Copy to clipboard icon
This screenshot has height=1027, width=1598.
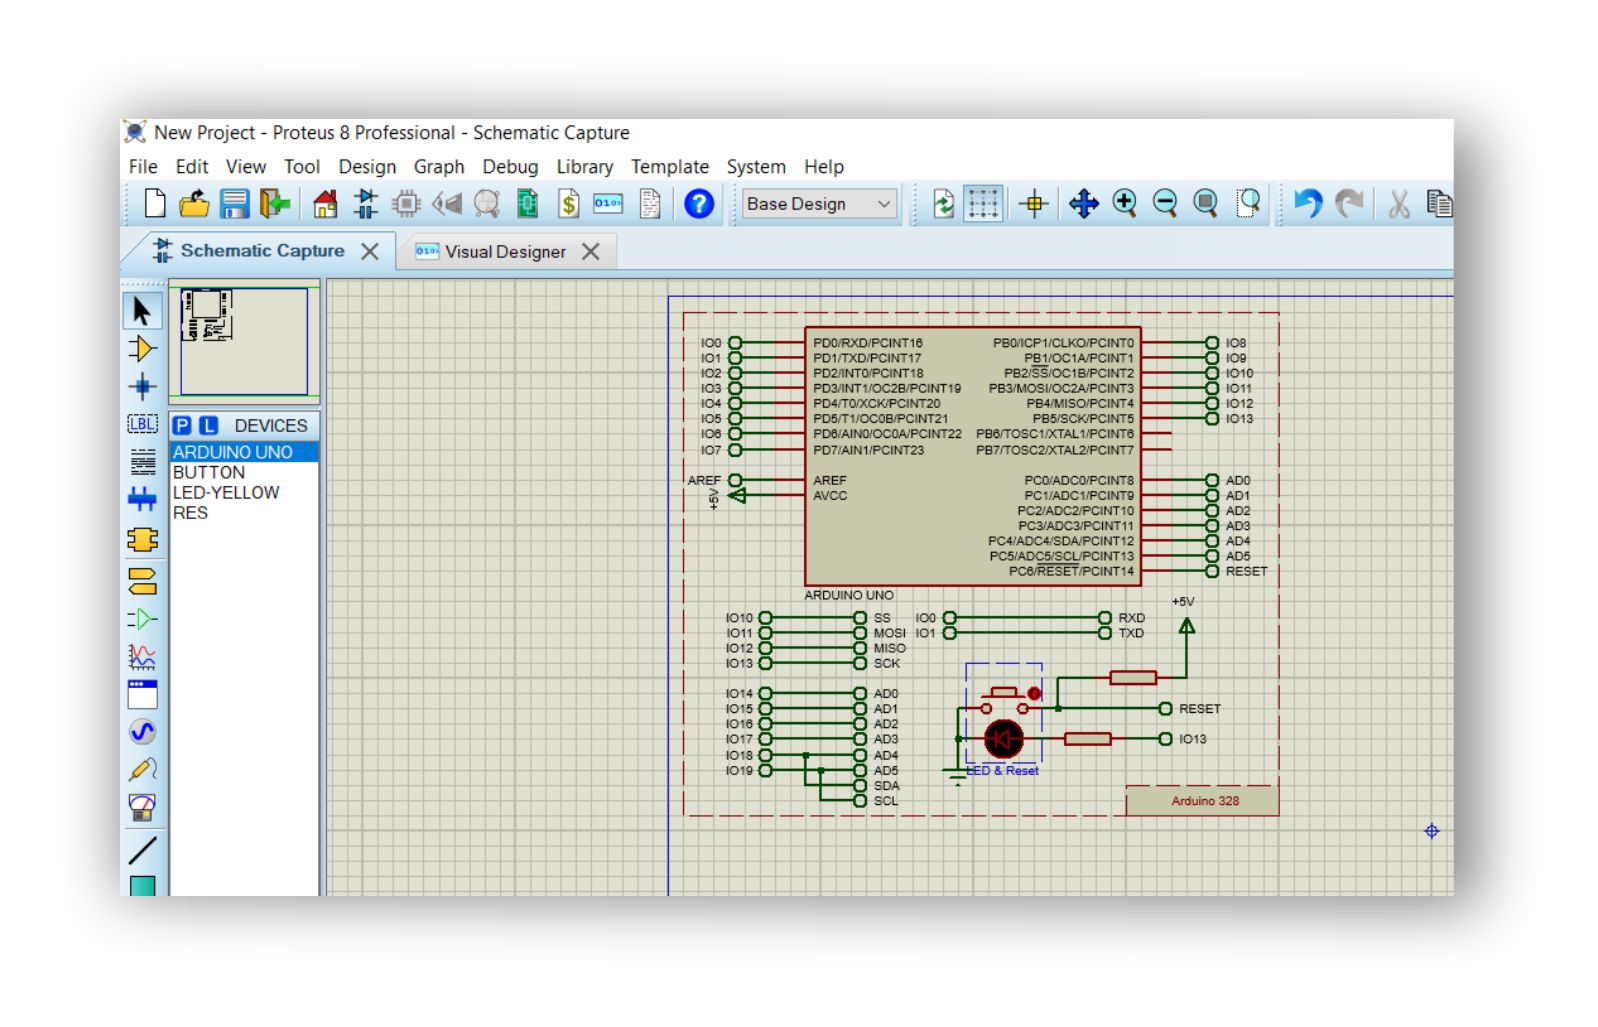point(1439,204)
